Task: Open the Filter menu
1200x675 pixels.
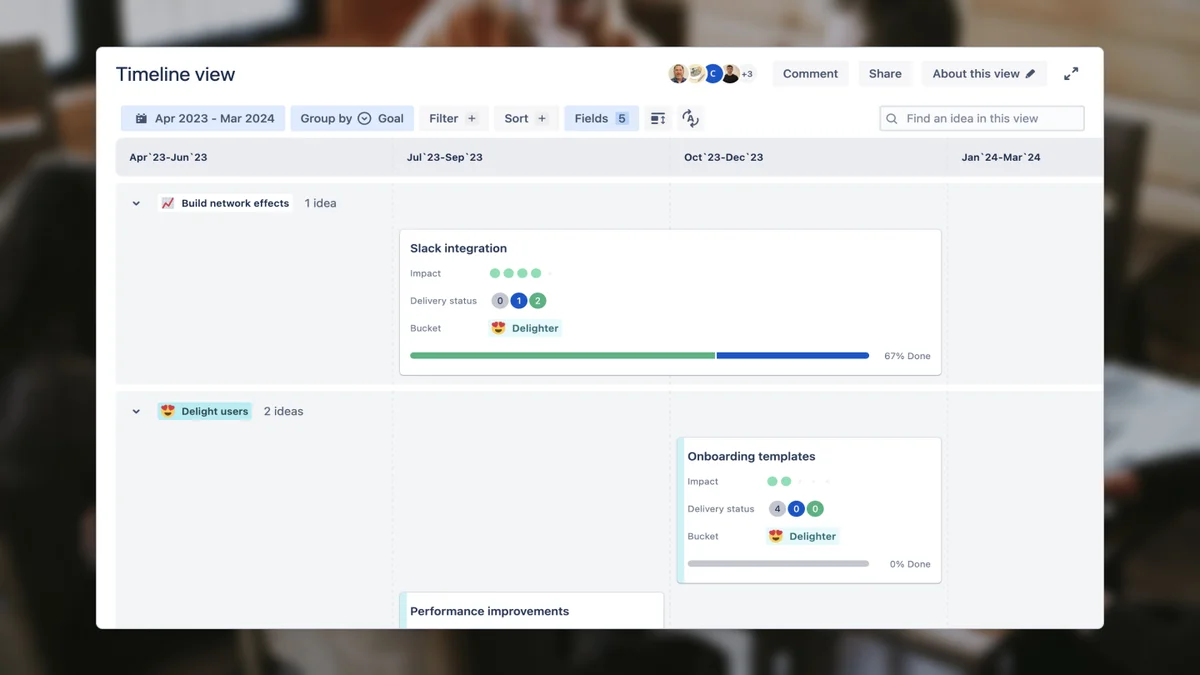Action: click(x=452, y=118)
